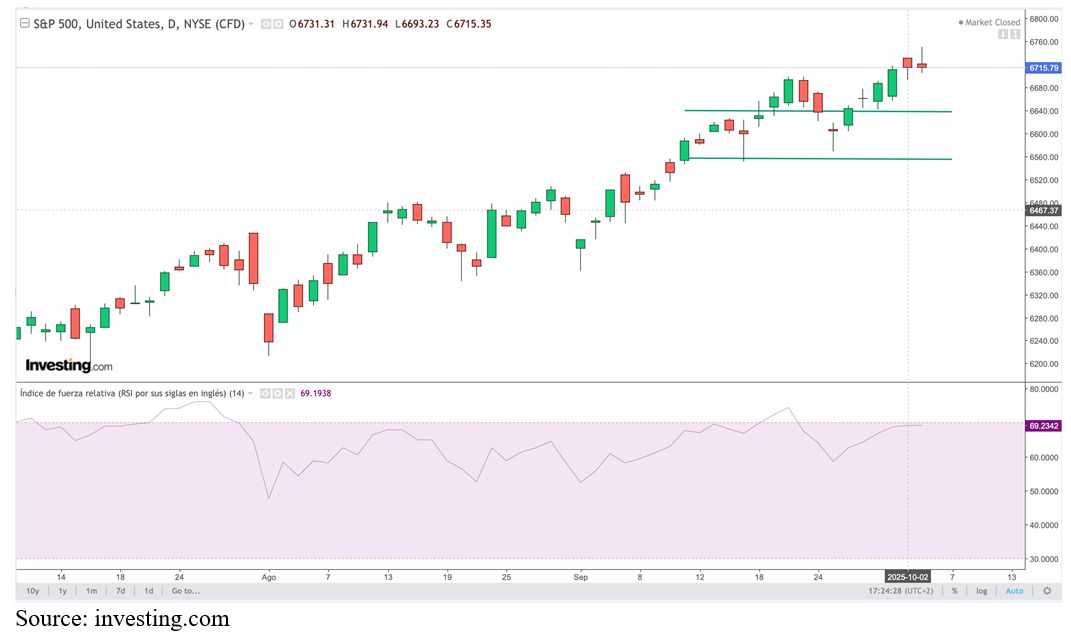
Task: Select the 10y time range
Action: (x=33, y=591)
